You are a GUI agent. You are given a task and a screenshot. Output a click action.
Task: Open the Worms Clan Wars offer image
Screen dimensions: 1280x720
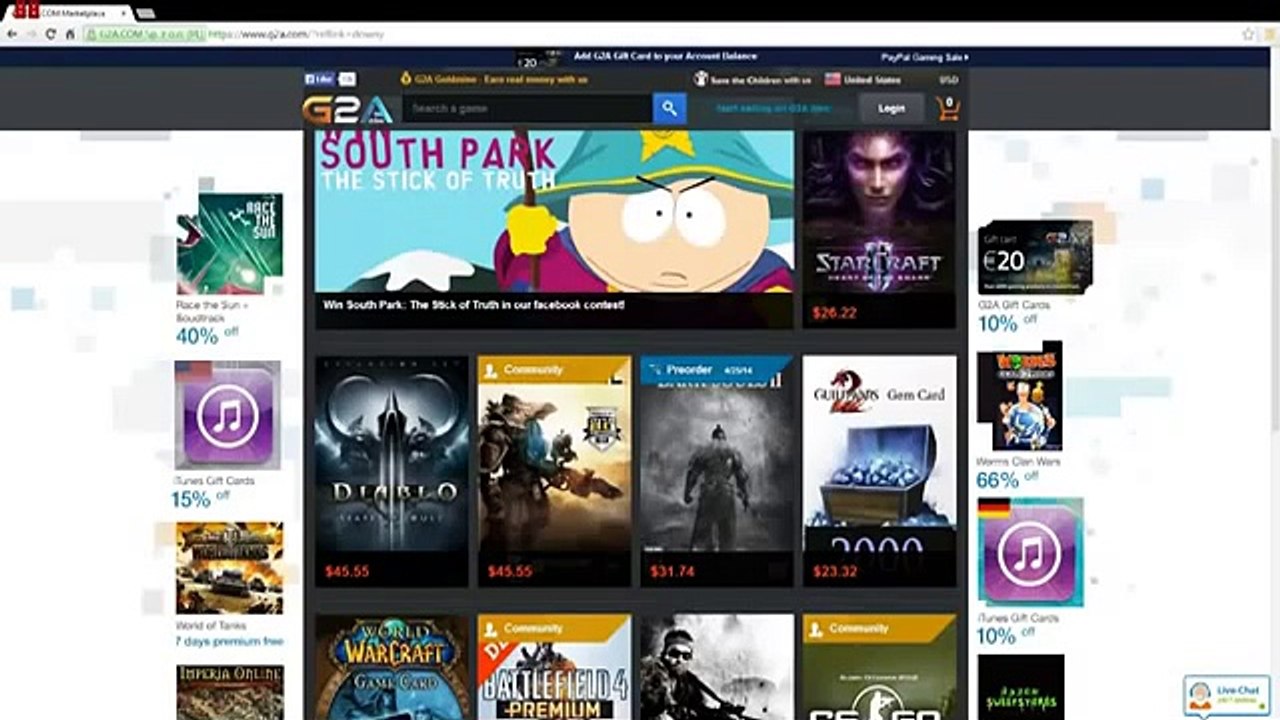pos(1019,396)
